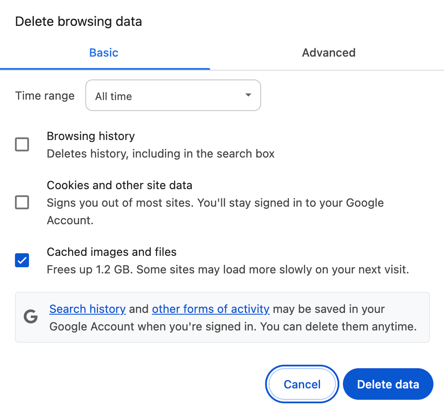The width and height of the screenshot is (444, 409).
Task: Click the Google G logo icon
Action: pyautogui.click(x=30, y=316)
